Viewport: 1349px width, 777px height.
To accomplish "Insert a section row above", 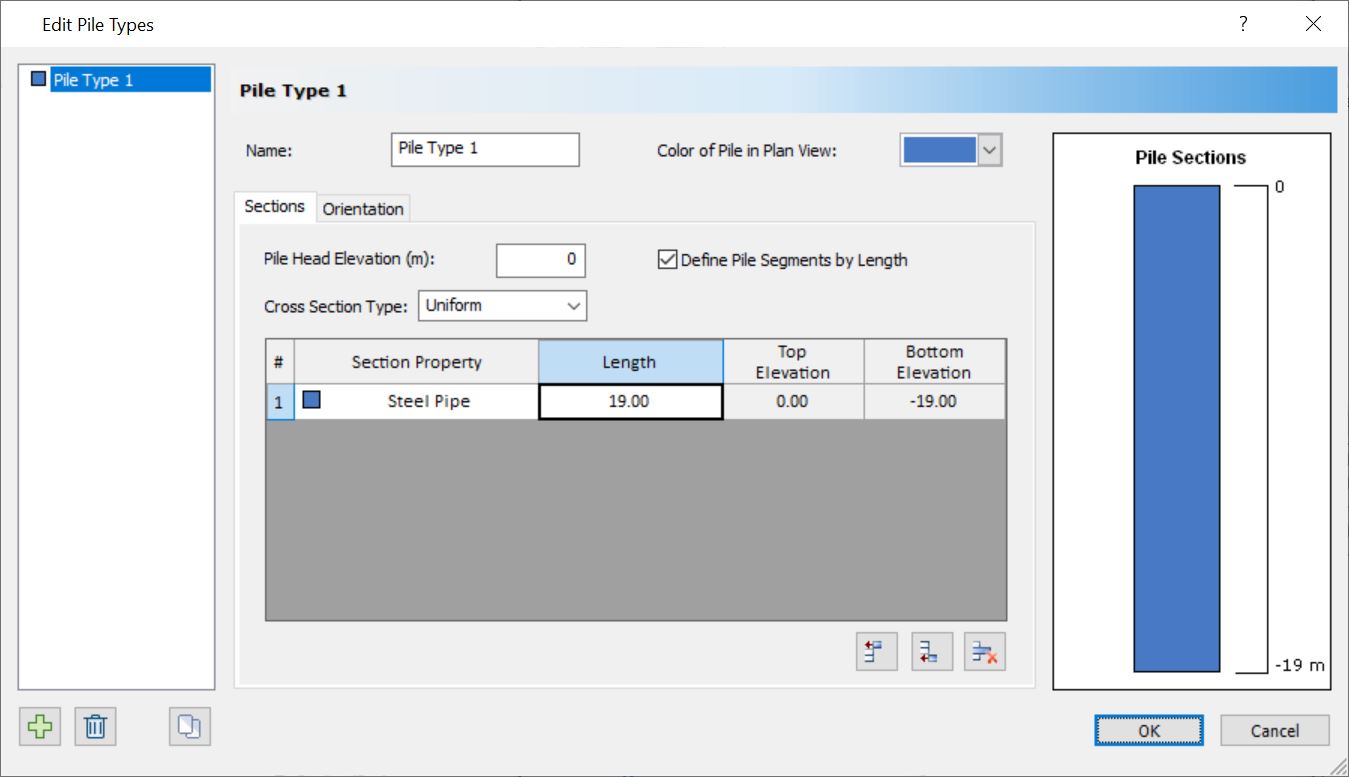I will 876,651.
